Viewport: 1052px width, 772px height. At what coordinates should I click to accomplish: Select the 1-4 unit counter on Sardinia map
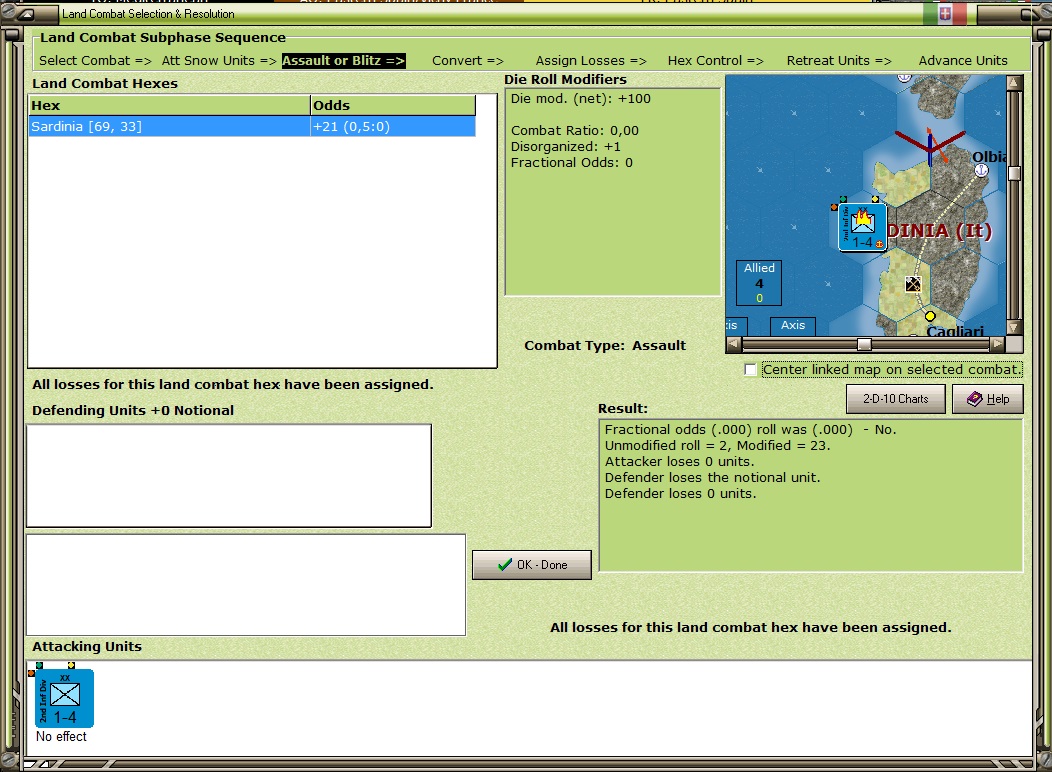click(x=862, y=227)
